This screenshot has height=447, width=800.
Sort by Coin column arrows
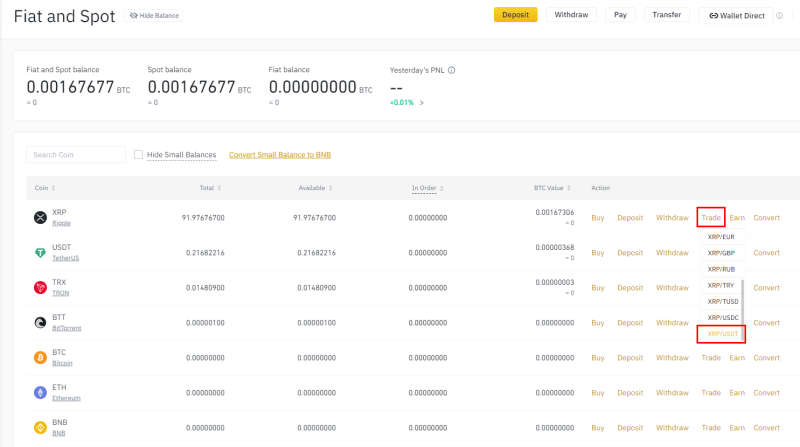[53, 188]
